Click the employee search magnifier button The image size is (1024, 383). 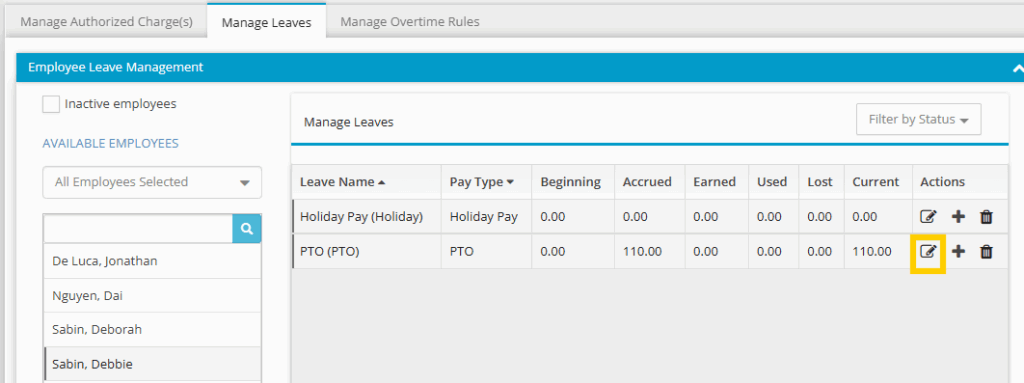tap(246, 229)
